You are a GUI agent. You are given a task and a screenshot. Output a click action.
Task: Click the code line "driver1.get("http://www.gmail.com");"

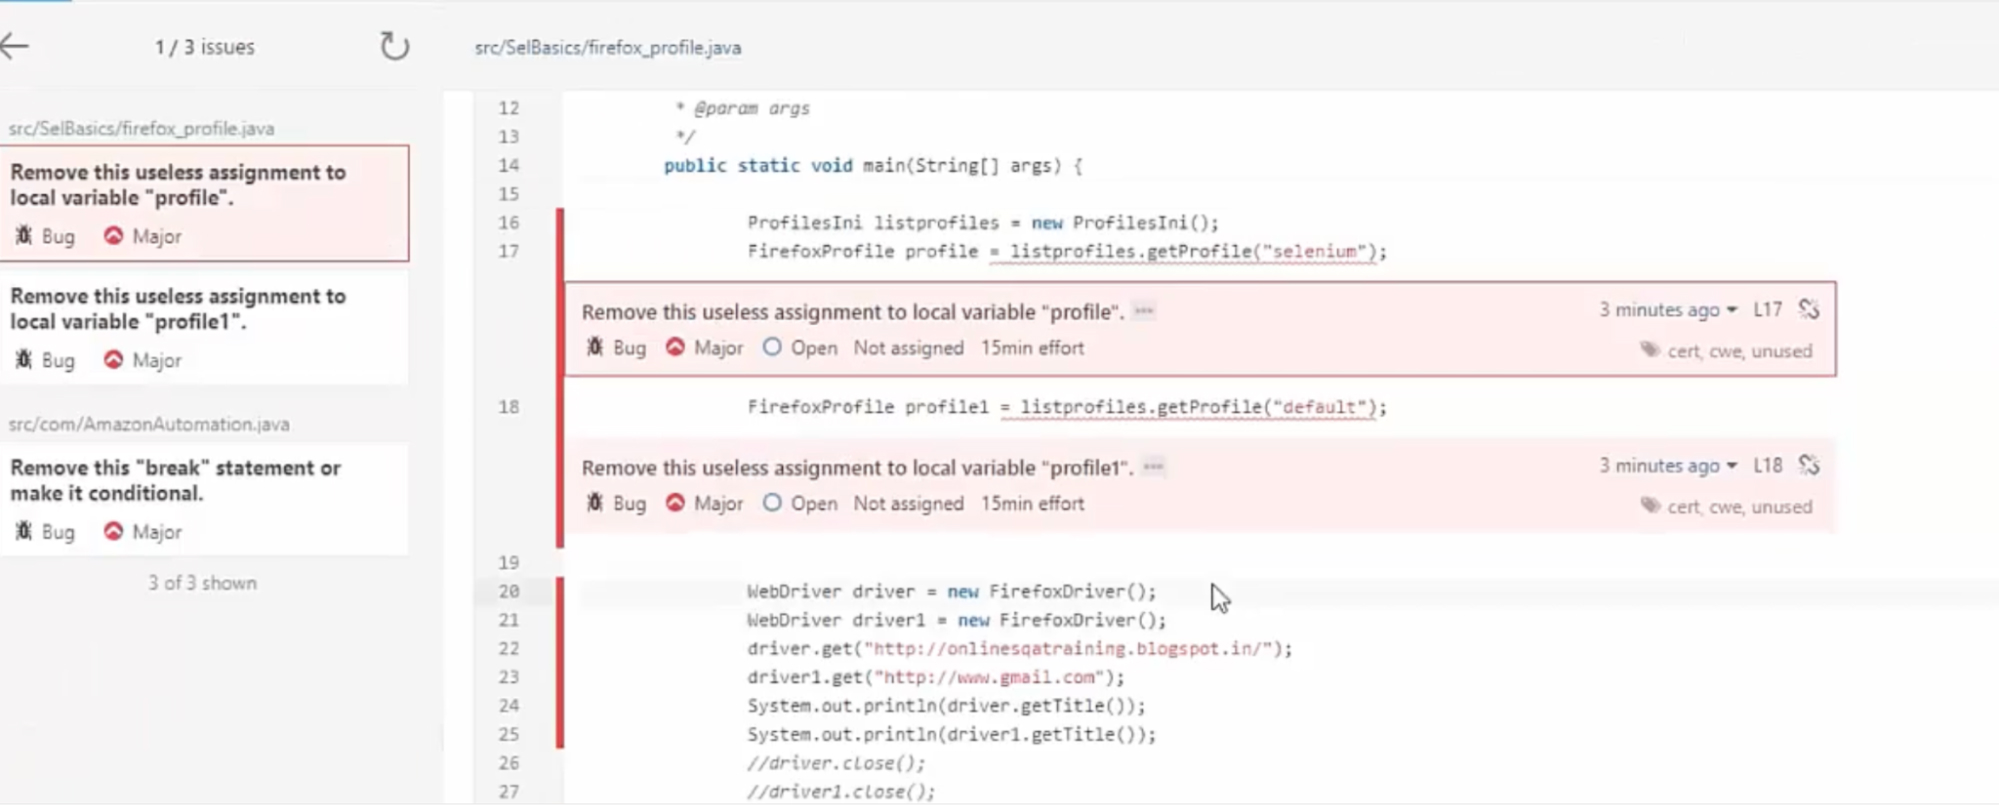click(936, 677)
